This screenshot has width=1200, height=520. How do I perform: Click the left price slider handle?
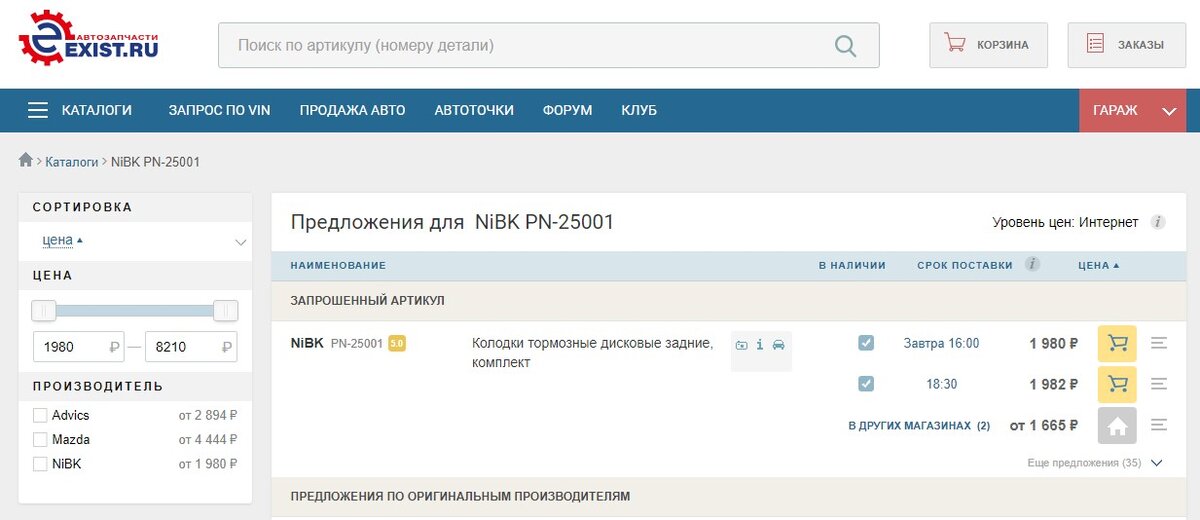pyautogui.click(x=44, y=310)
